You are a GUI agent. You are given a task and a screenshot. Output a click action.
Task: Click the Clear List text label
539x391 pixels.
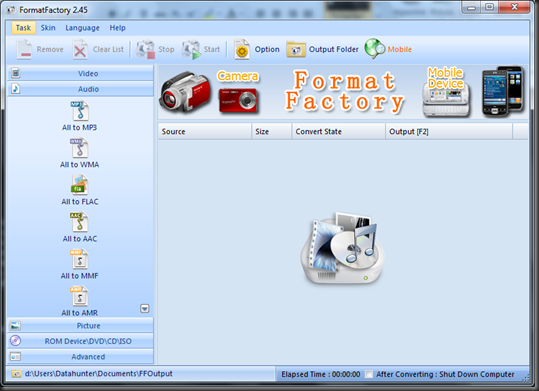tap(108, 50)
